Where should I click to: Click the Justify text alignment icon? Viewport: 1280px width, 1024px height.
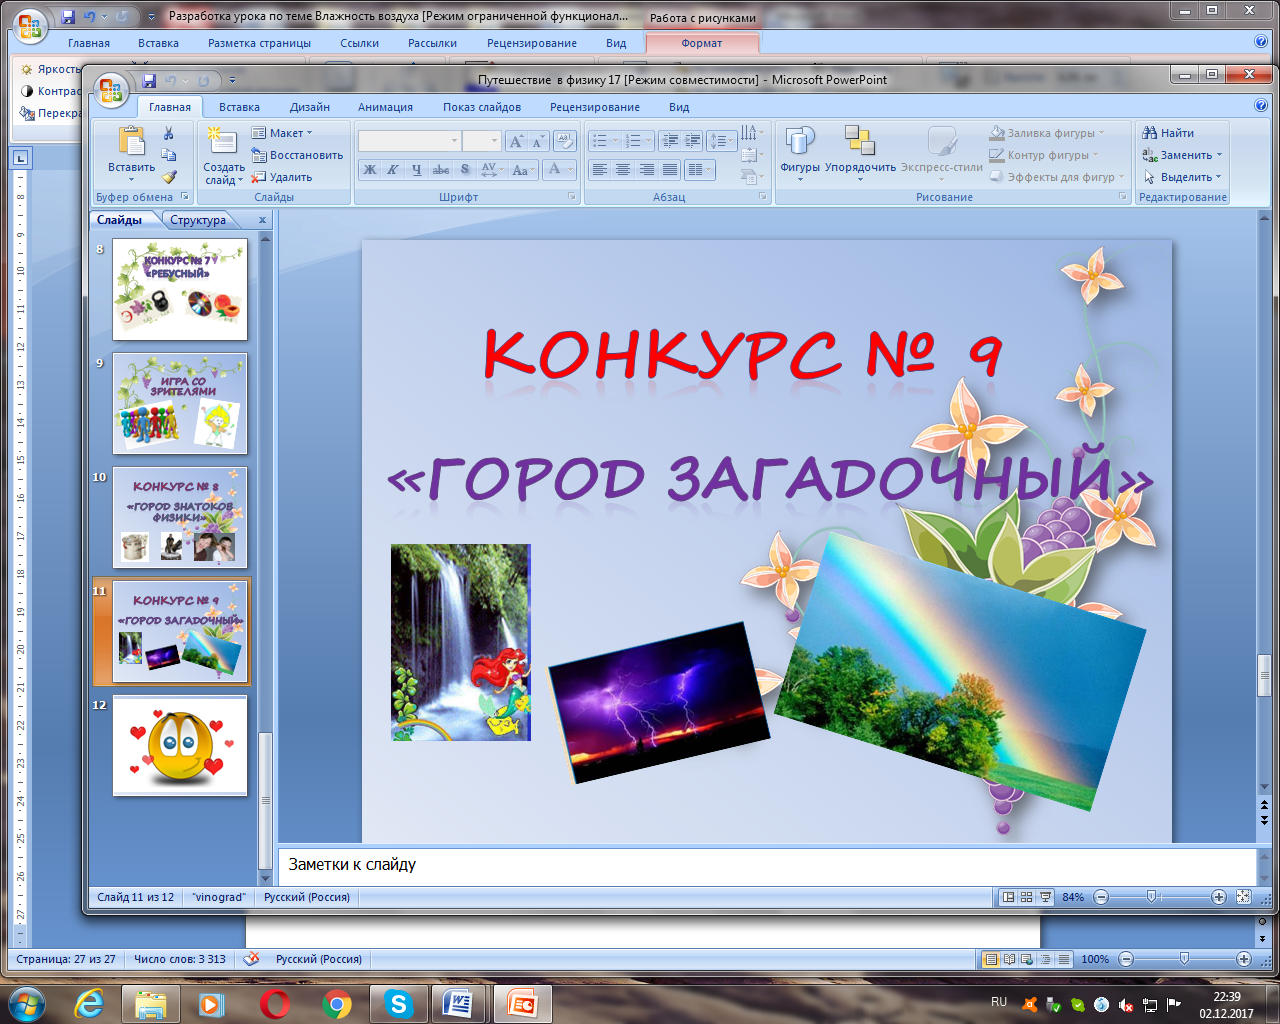point(670,169)
